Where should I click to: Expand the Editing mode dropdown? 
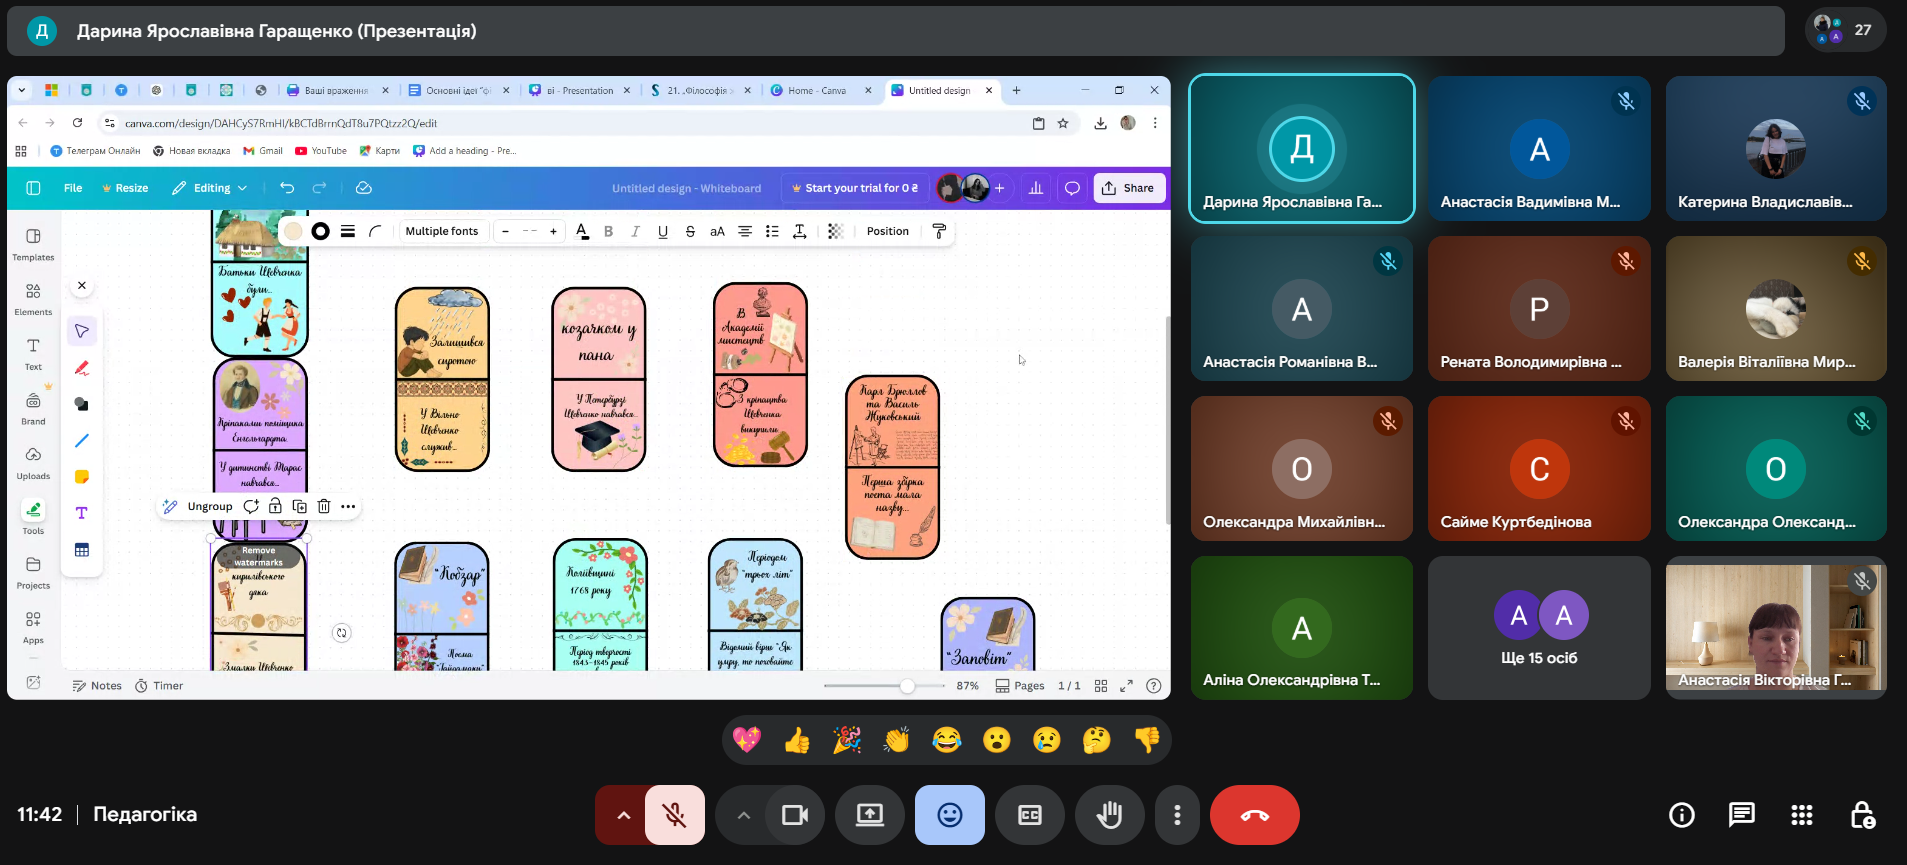click(x=209, y=188)
